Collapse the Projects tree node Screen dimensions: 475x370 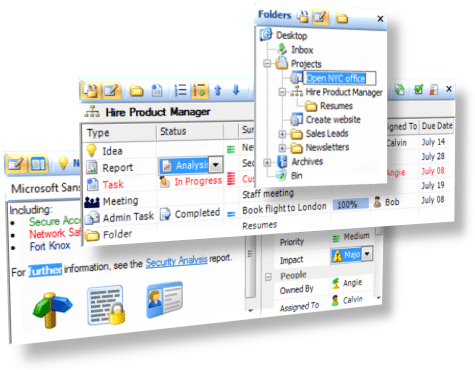coord(267,64)
